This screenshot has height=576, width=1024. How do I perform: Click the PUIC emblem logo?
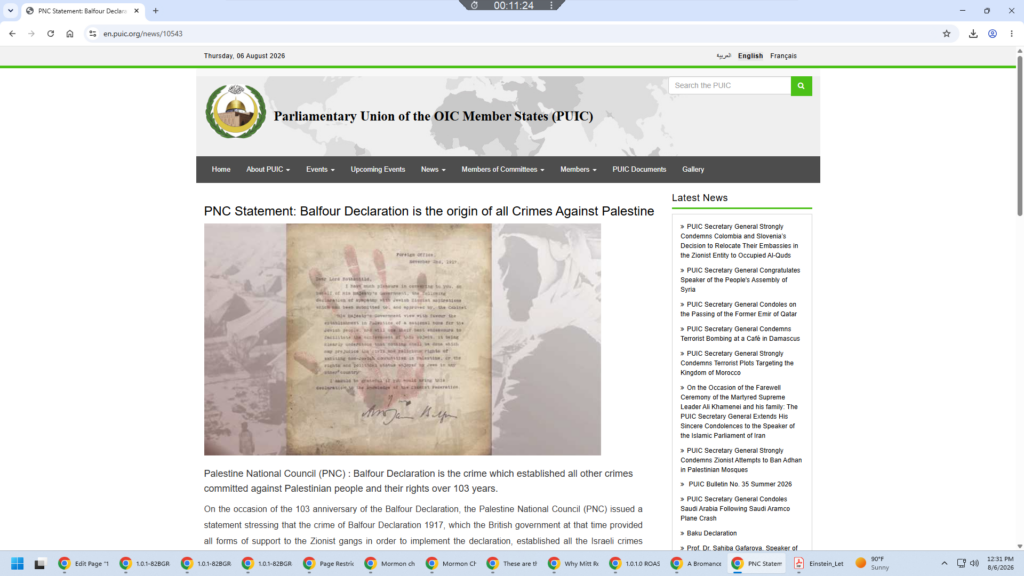coord(236,111)
